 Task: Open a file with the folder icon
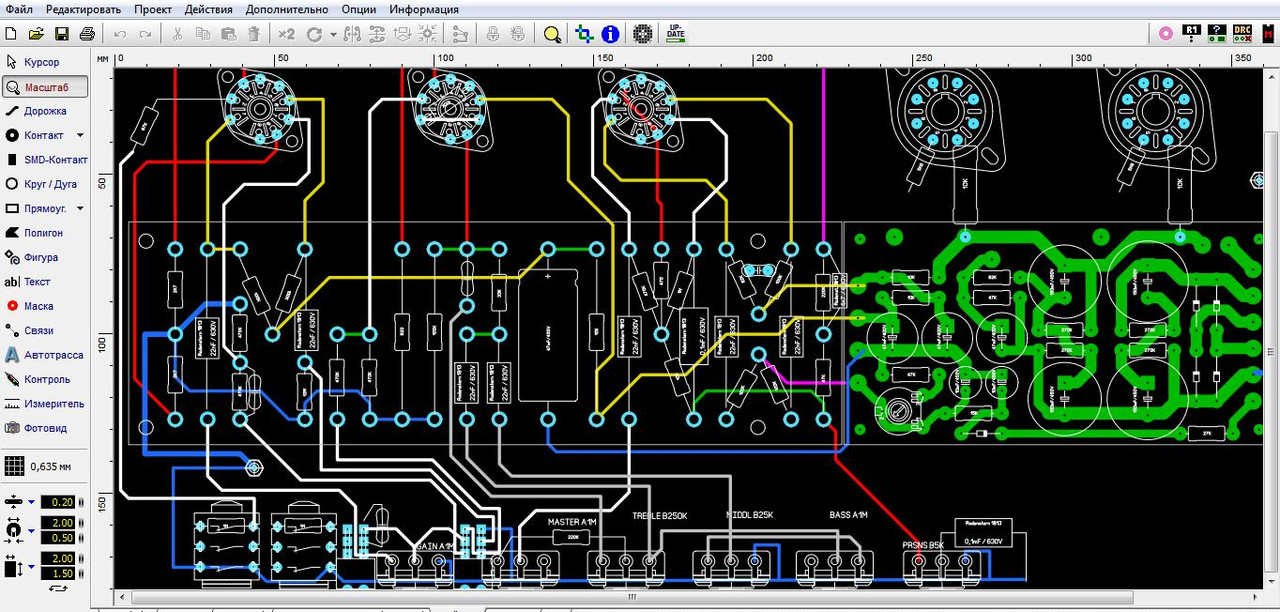coord(36,34)
